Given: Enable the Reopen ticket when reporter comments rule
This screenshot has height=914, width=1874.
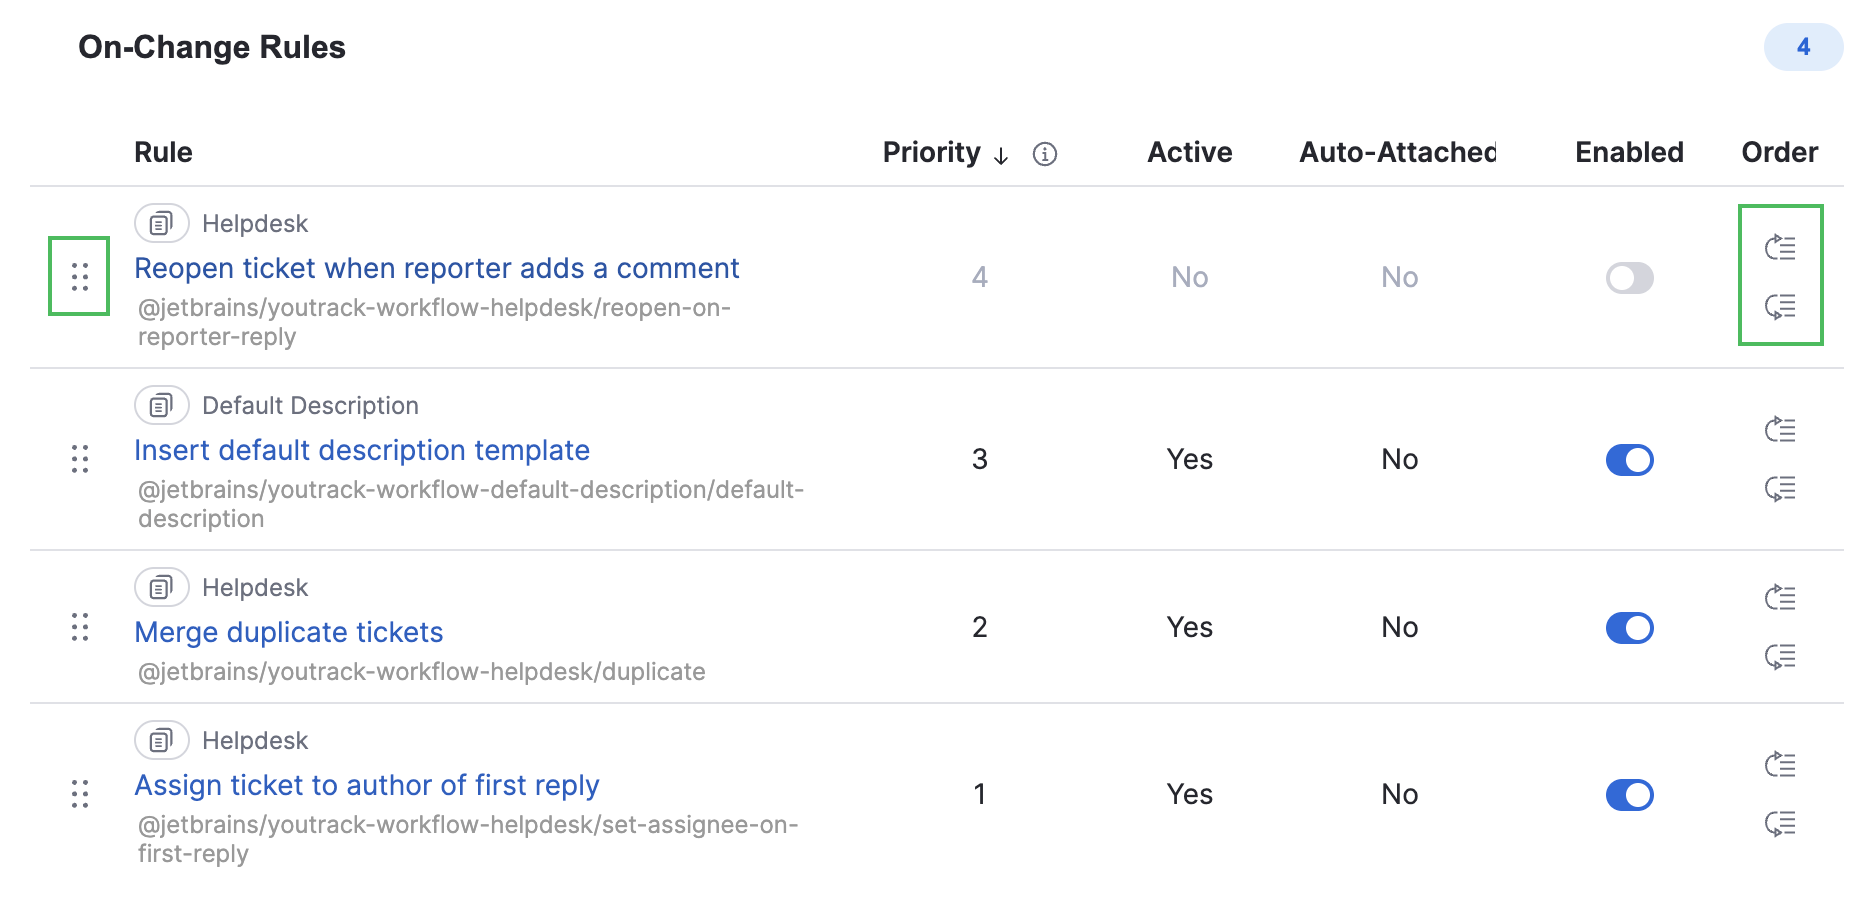Looking at the screenshot, I should [x=1629, y=278].
